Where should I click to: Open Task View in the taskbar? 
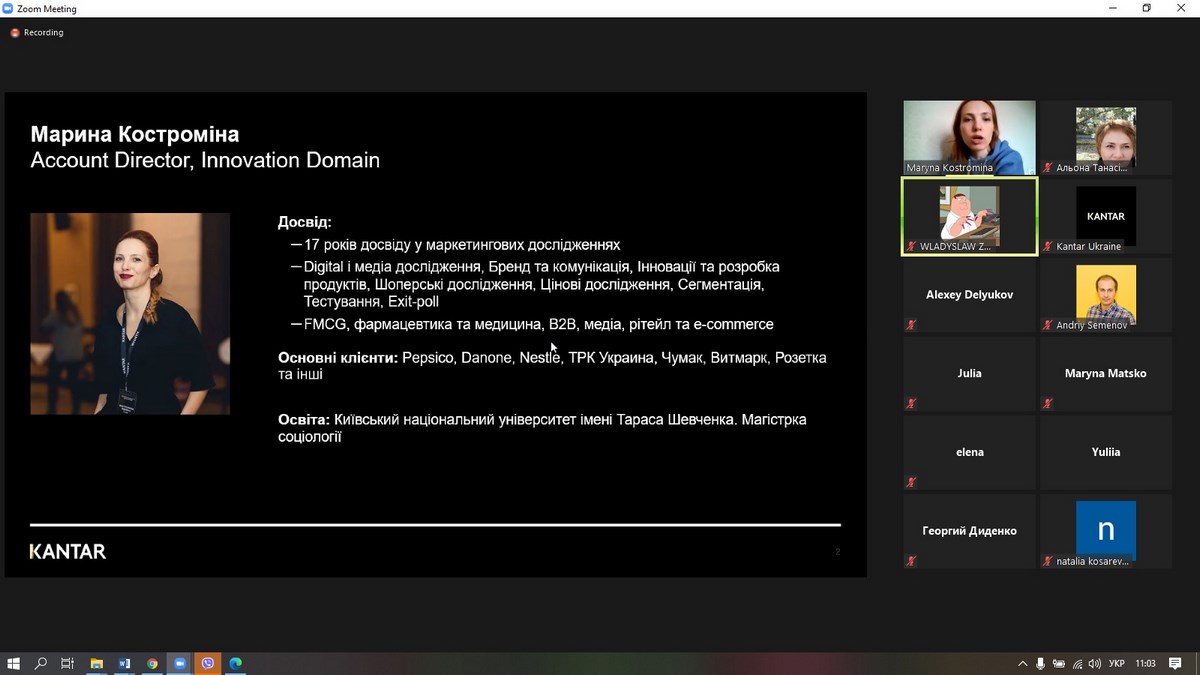[68, 663]
